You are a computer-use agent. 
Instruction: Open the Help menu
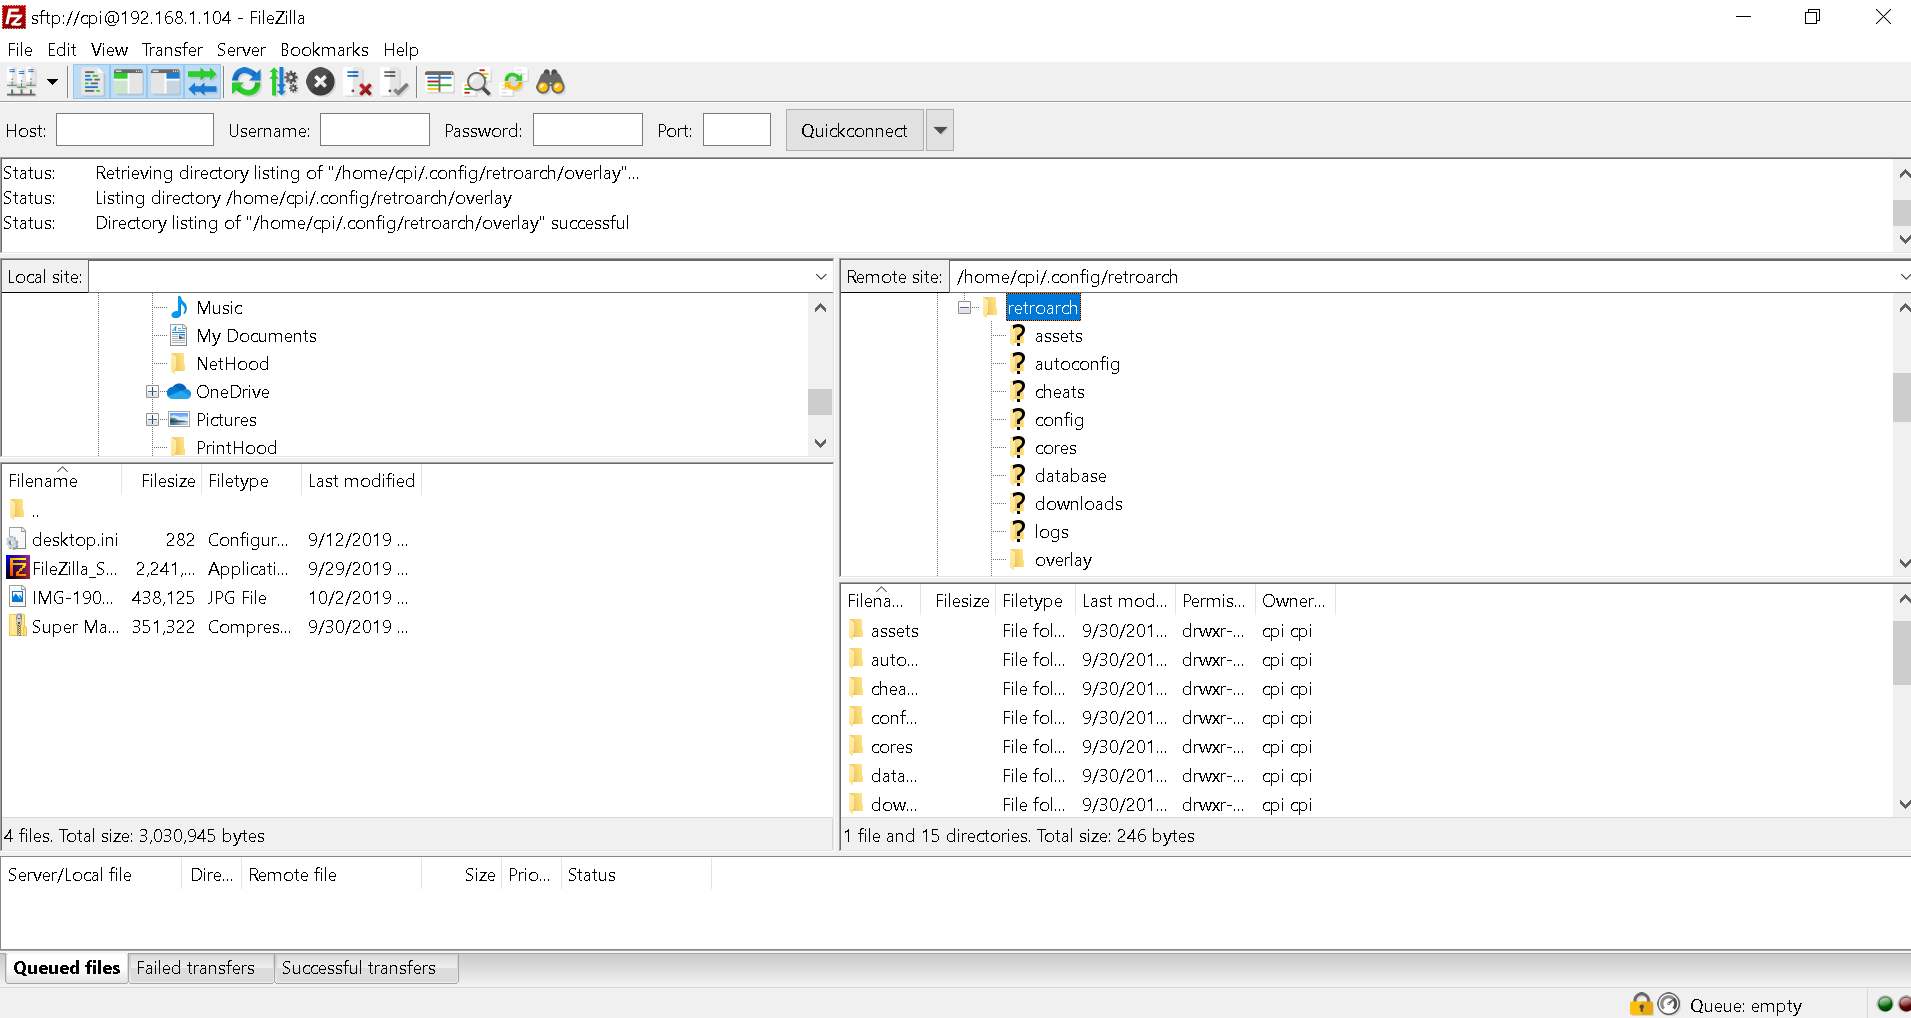tap(401, 49)
